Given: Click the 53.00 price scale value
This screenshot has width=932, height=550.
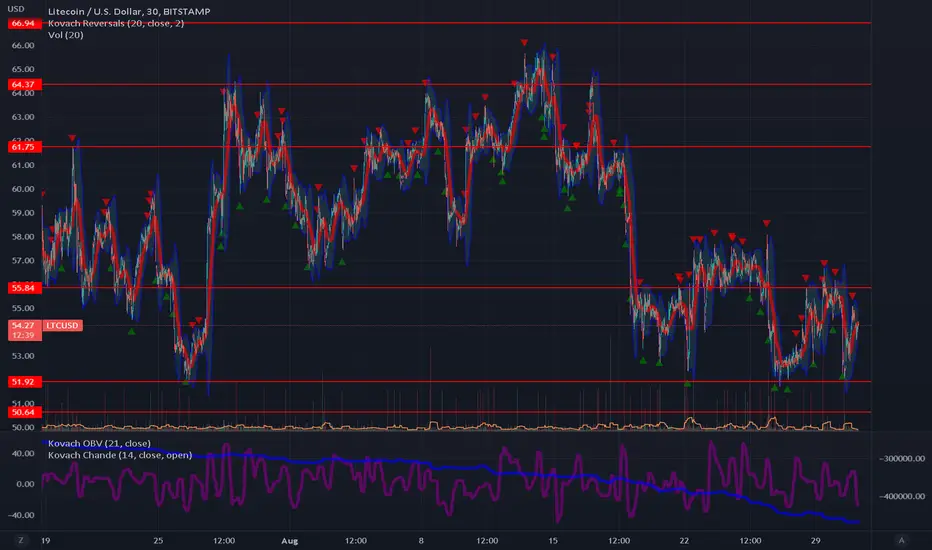Looking at the screenshot, I should click(23, 356).
